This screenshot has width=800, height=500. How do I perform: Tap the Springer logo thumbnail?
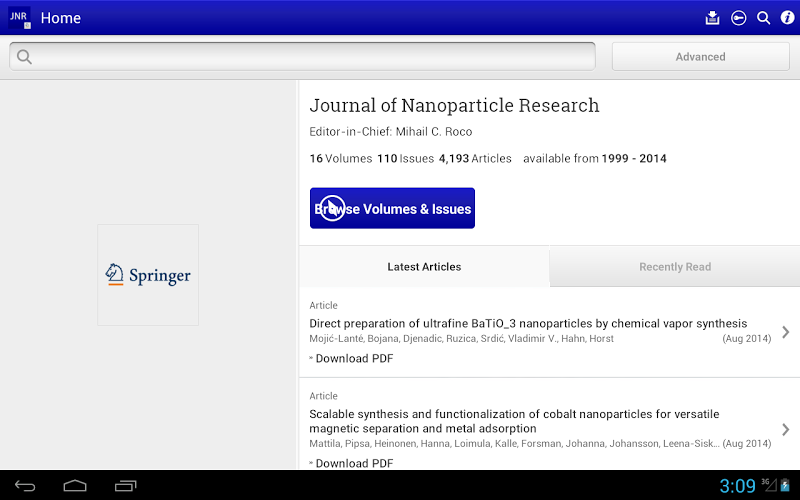tap(148, 275)
